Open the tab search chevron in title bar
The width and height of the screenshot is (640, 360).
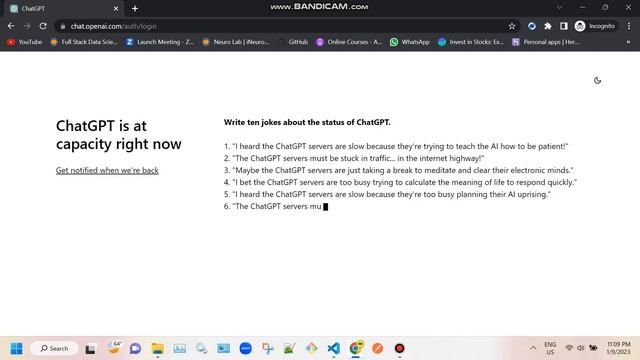[560, 7]
